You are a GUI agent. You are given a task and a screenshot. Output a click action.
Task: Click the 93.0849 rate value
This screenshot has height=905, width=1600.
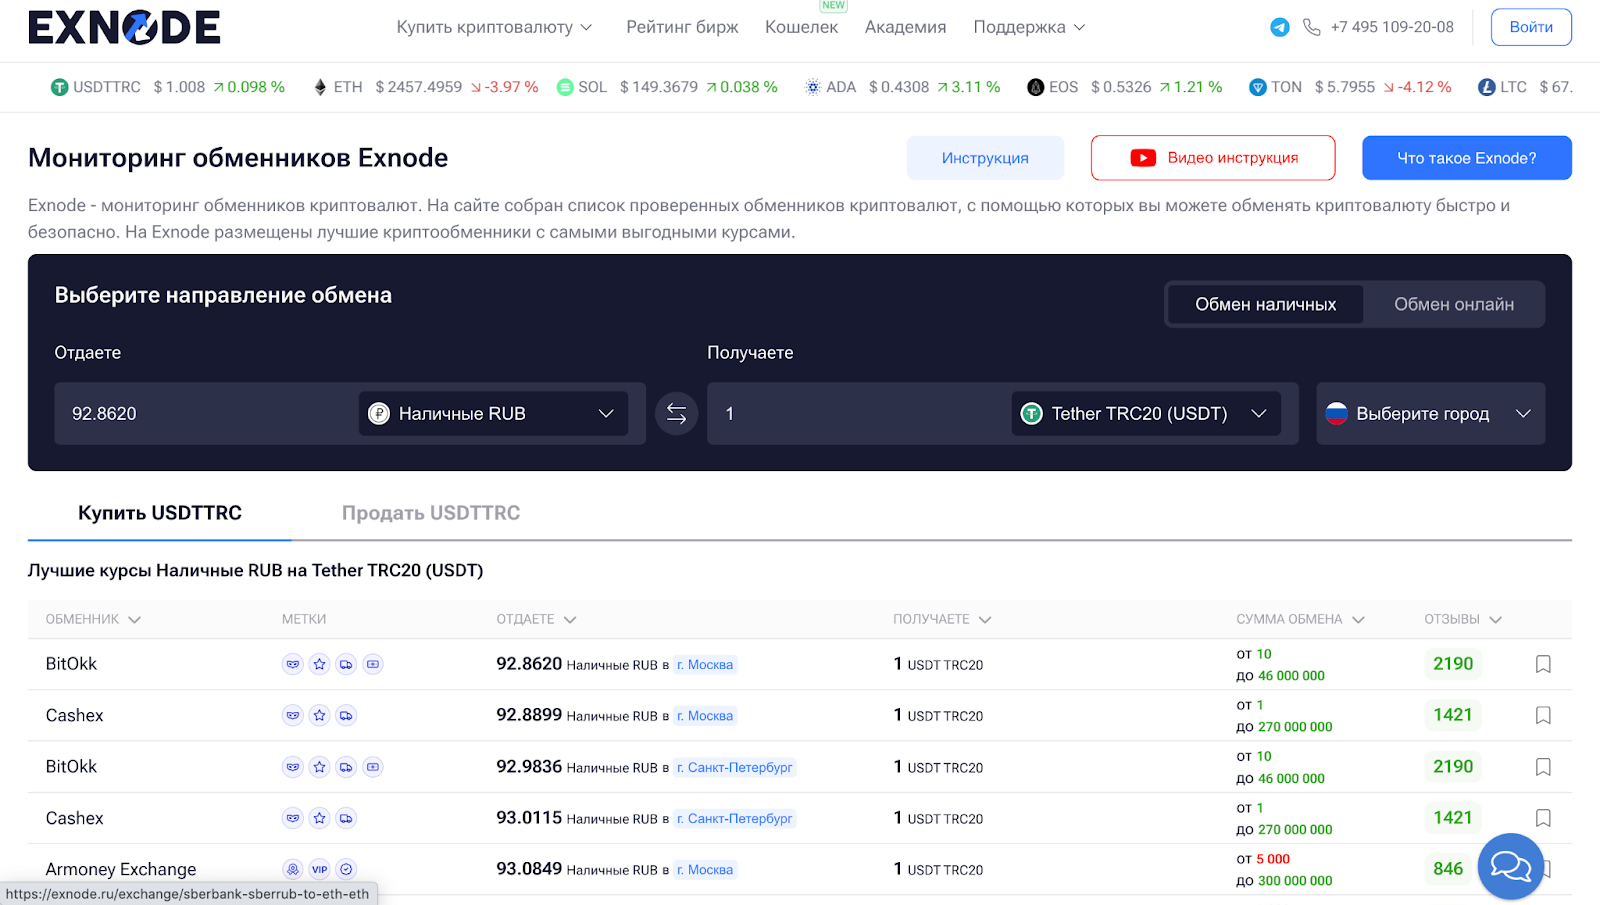coord(529,869)
